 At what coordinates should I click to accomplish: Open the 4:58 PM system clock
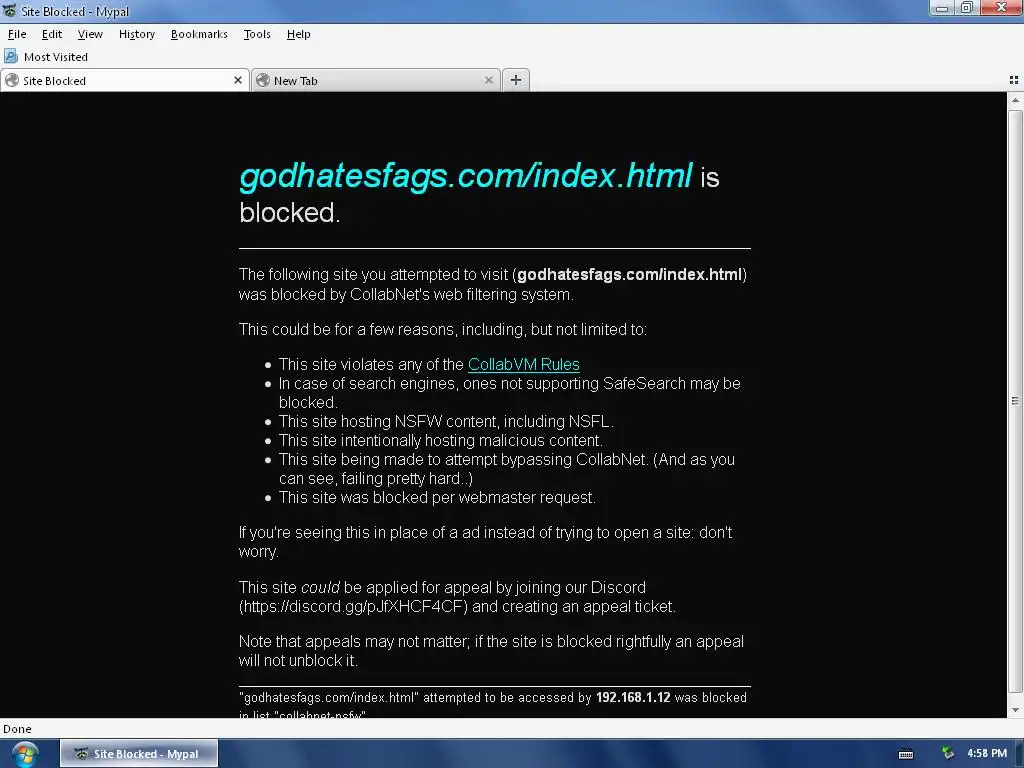pos(987,753)
